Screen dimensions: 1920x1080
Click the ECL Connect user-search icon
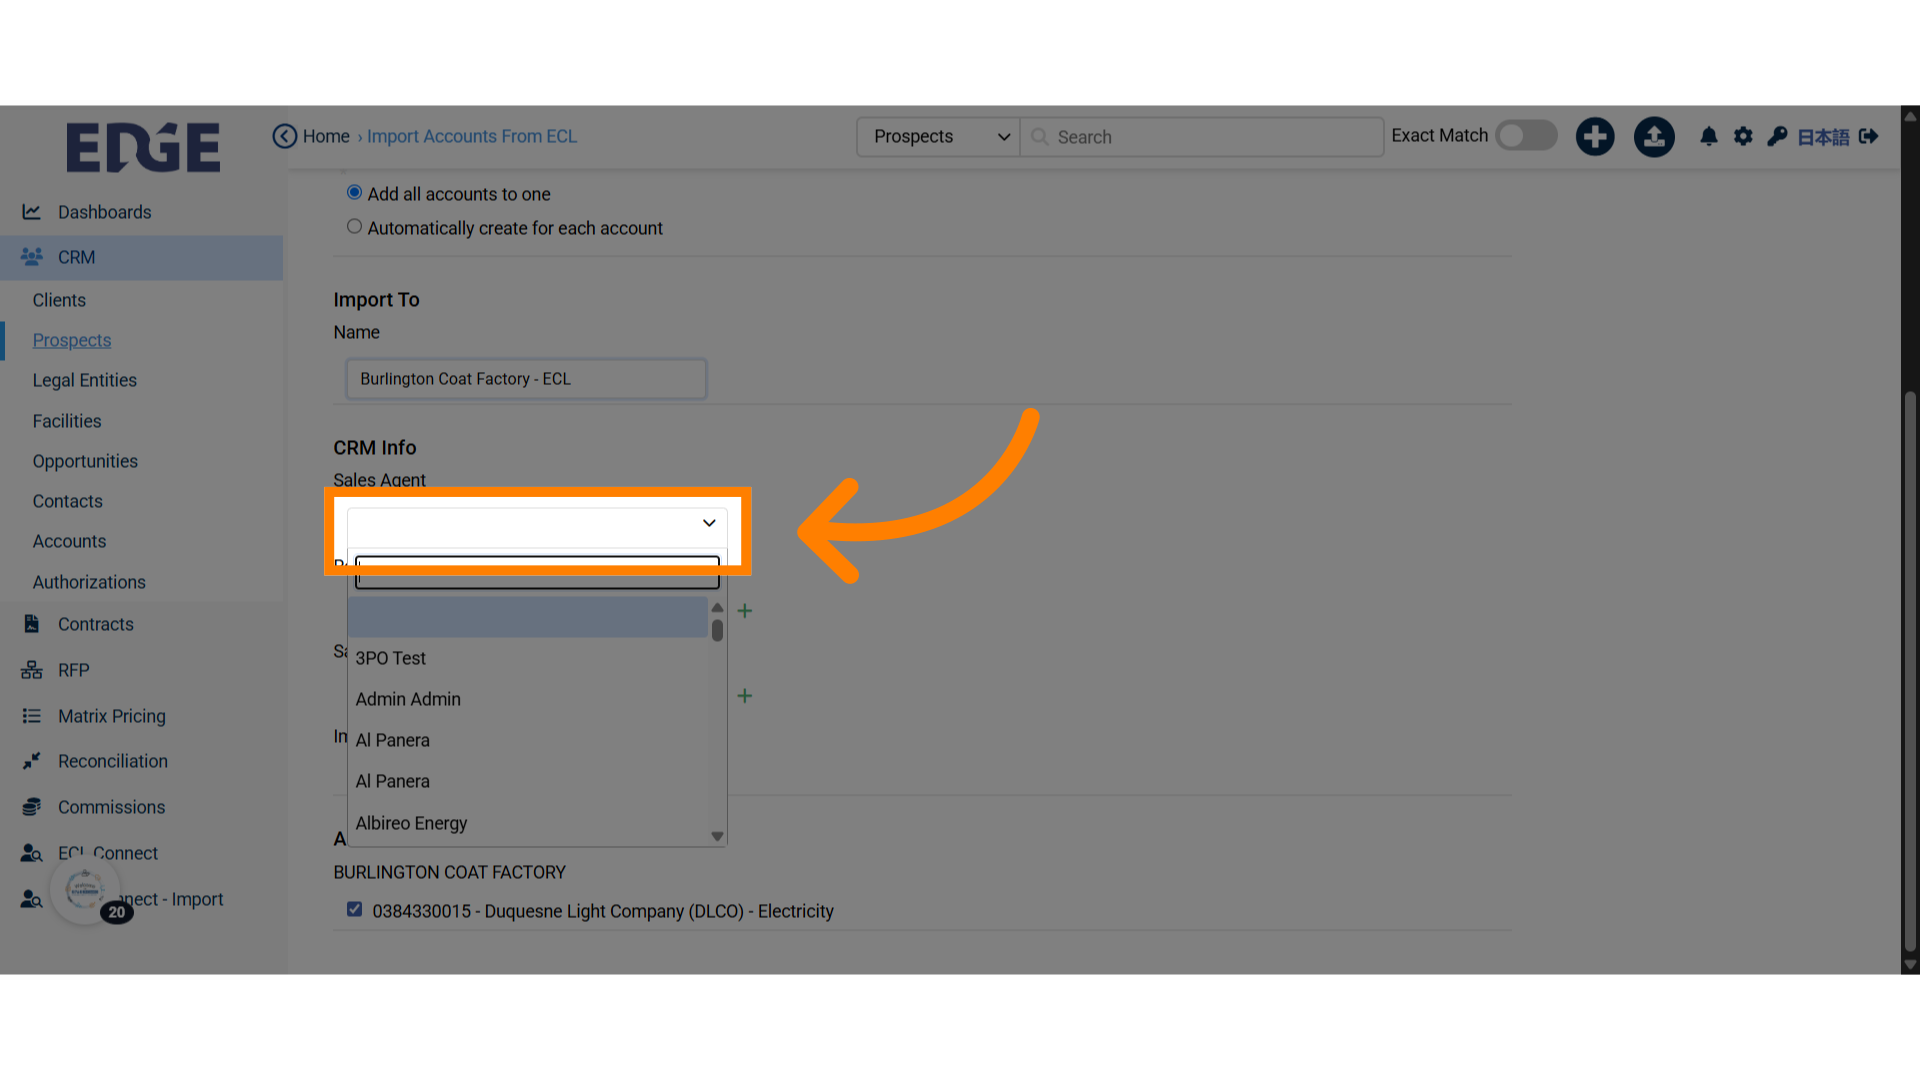click(32, 853)
